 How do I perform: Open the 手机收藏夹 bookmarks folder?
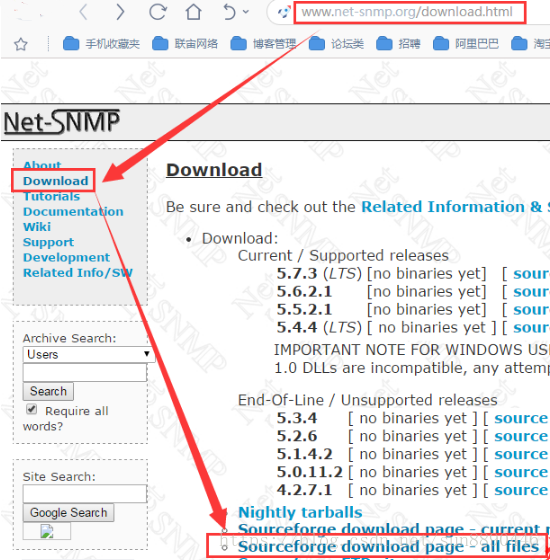pos(101,44)
